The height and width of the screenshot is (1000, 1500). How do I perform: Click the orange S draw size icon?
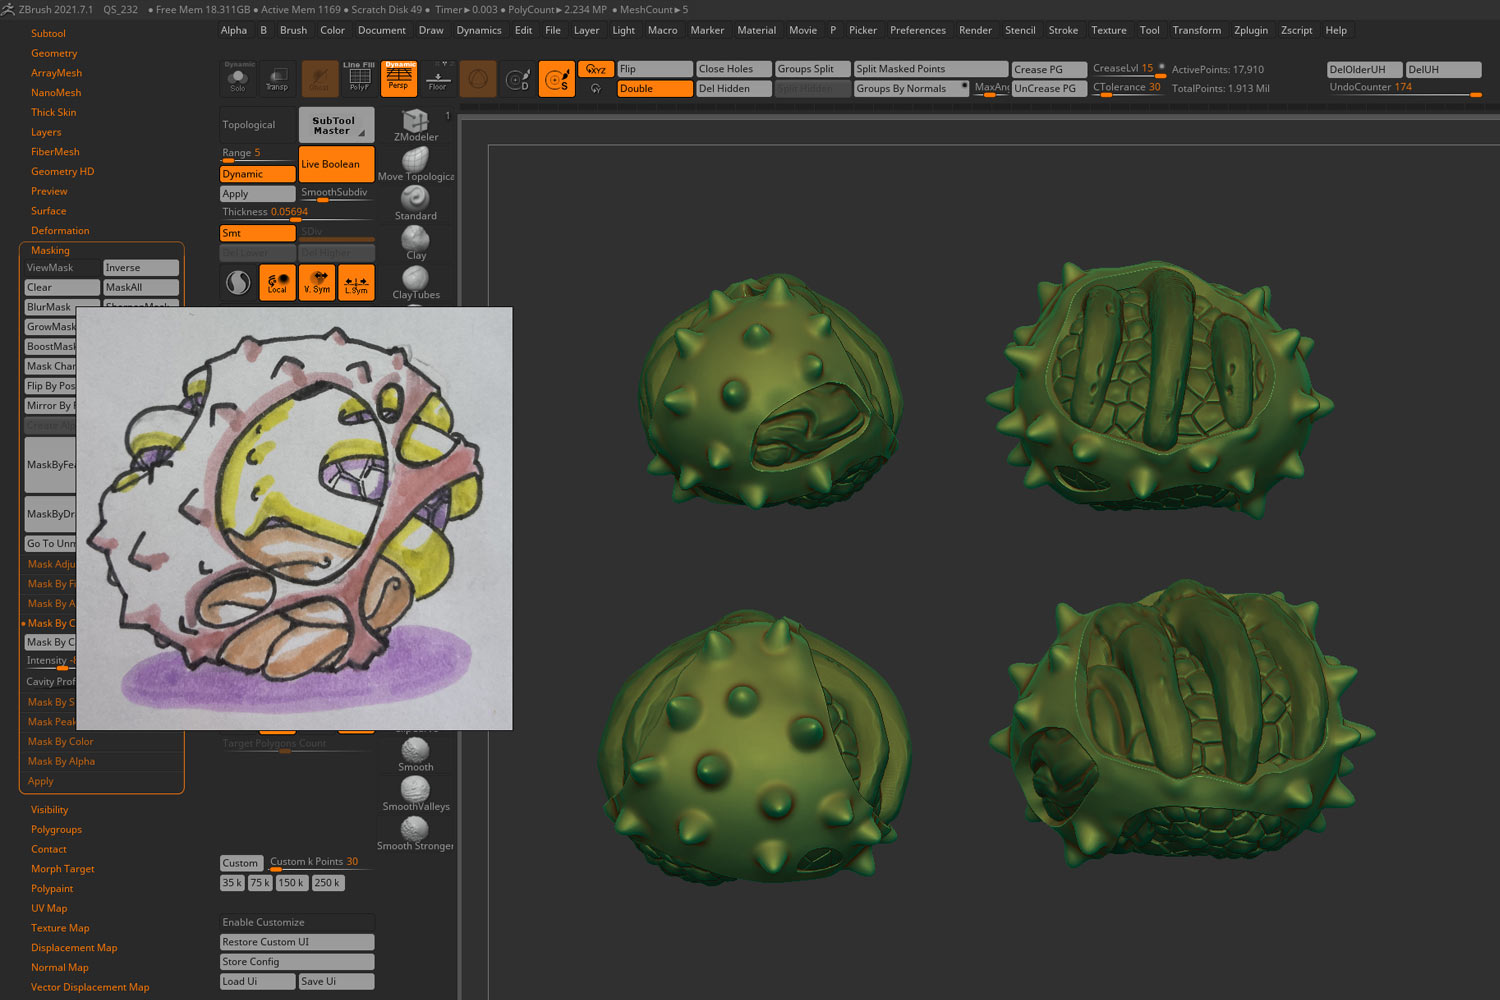557,79
